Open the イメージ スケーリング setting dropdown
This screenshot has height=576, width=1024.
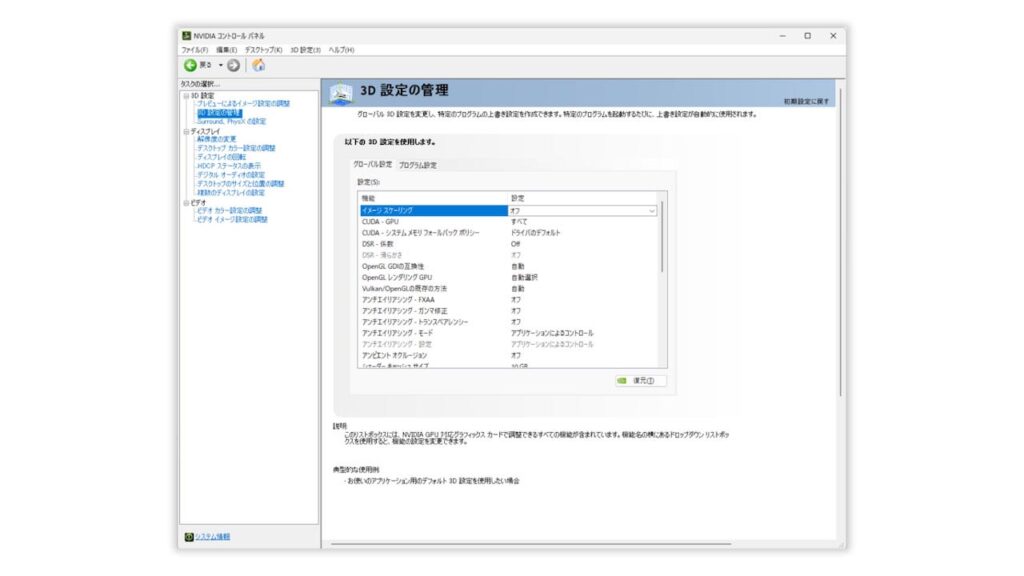point(651,211)
